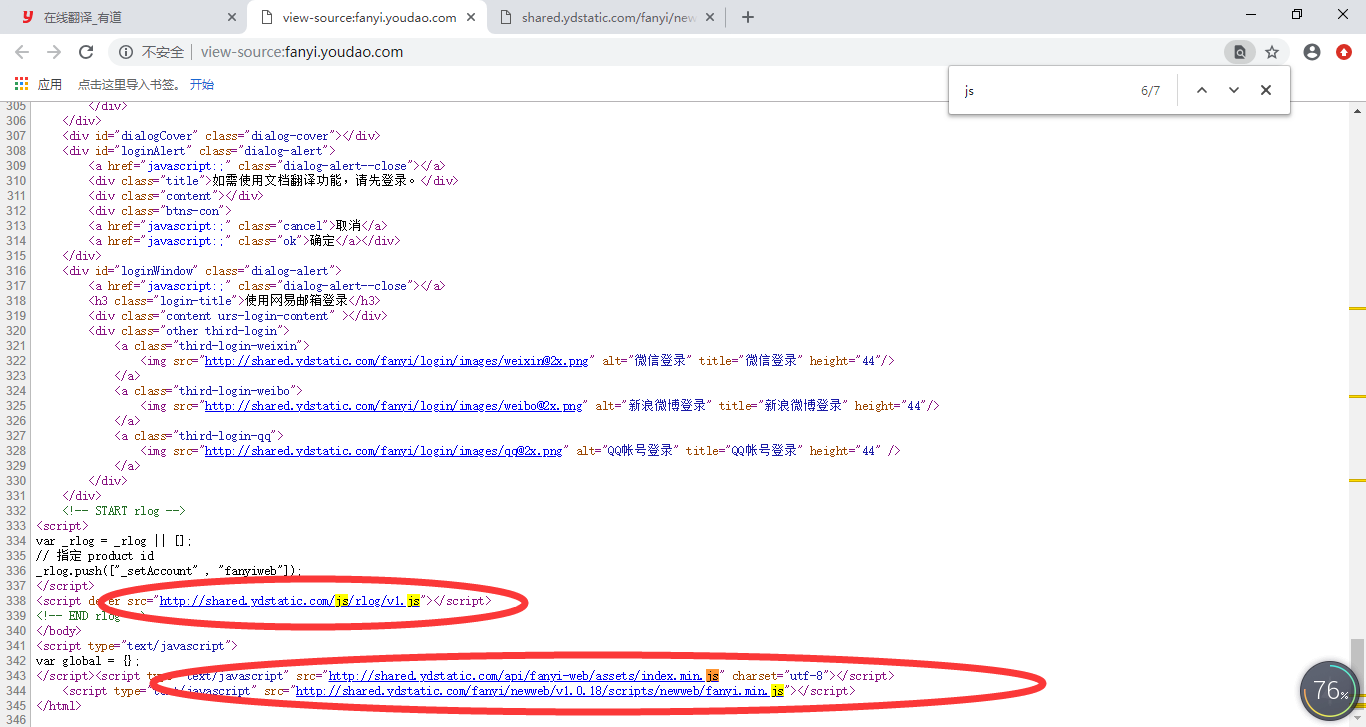1366x727 pixels.
Task: Click the 开始 import bookmarks link
Action: click(202, 84)
